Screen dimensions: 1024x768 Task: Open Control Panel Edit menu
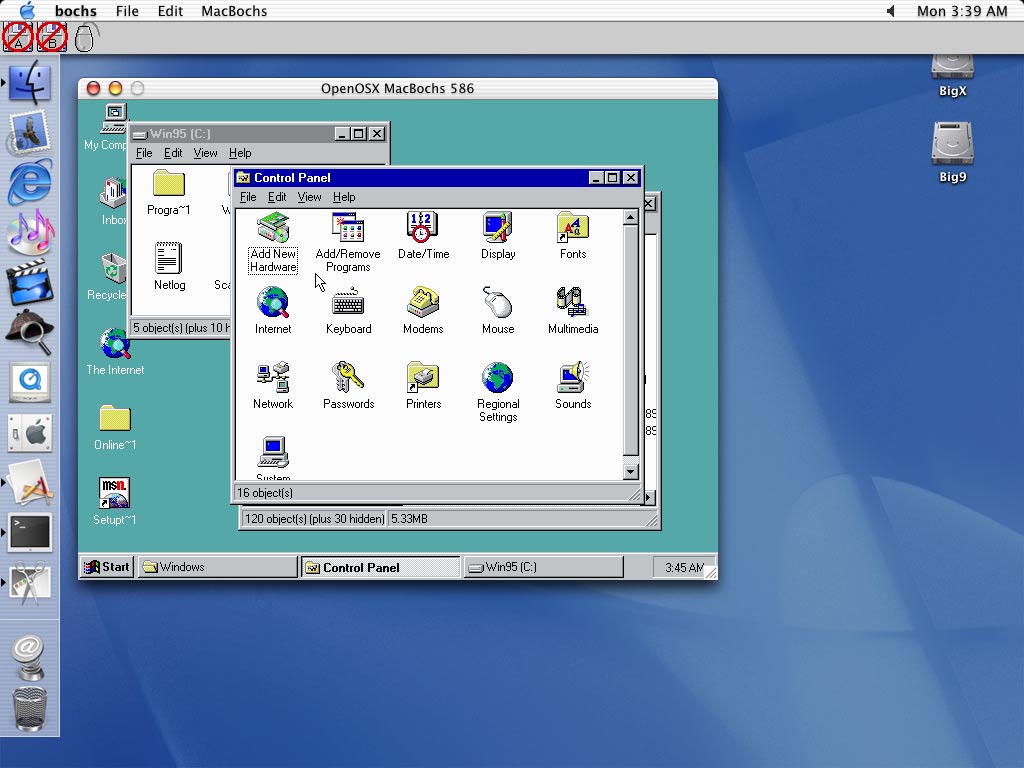(x=277, y=197)
